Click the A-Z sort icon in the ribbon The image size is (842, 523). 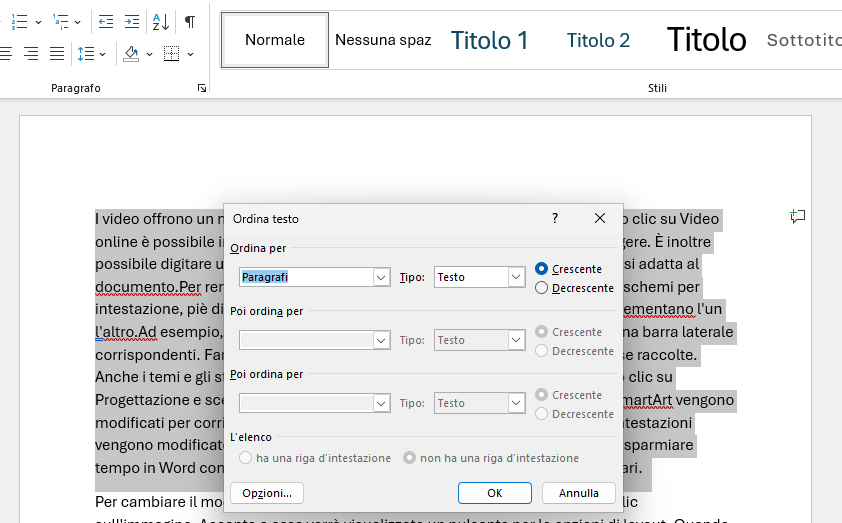point(160,21)
